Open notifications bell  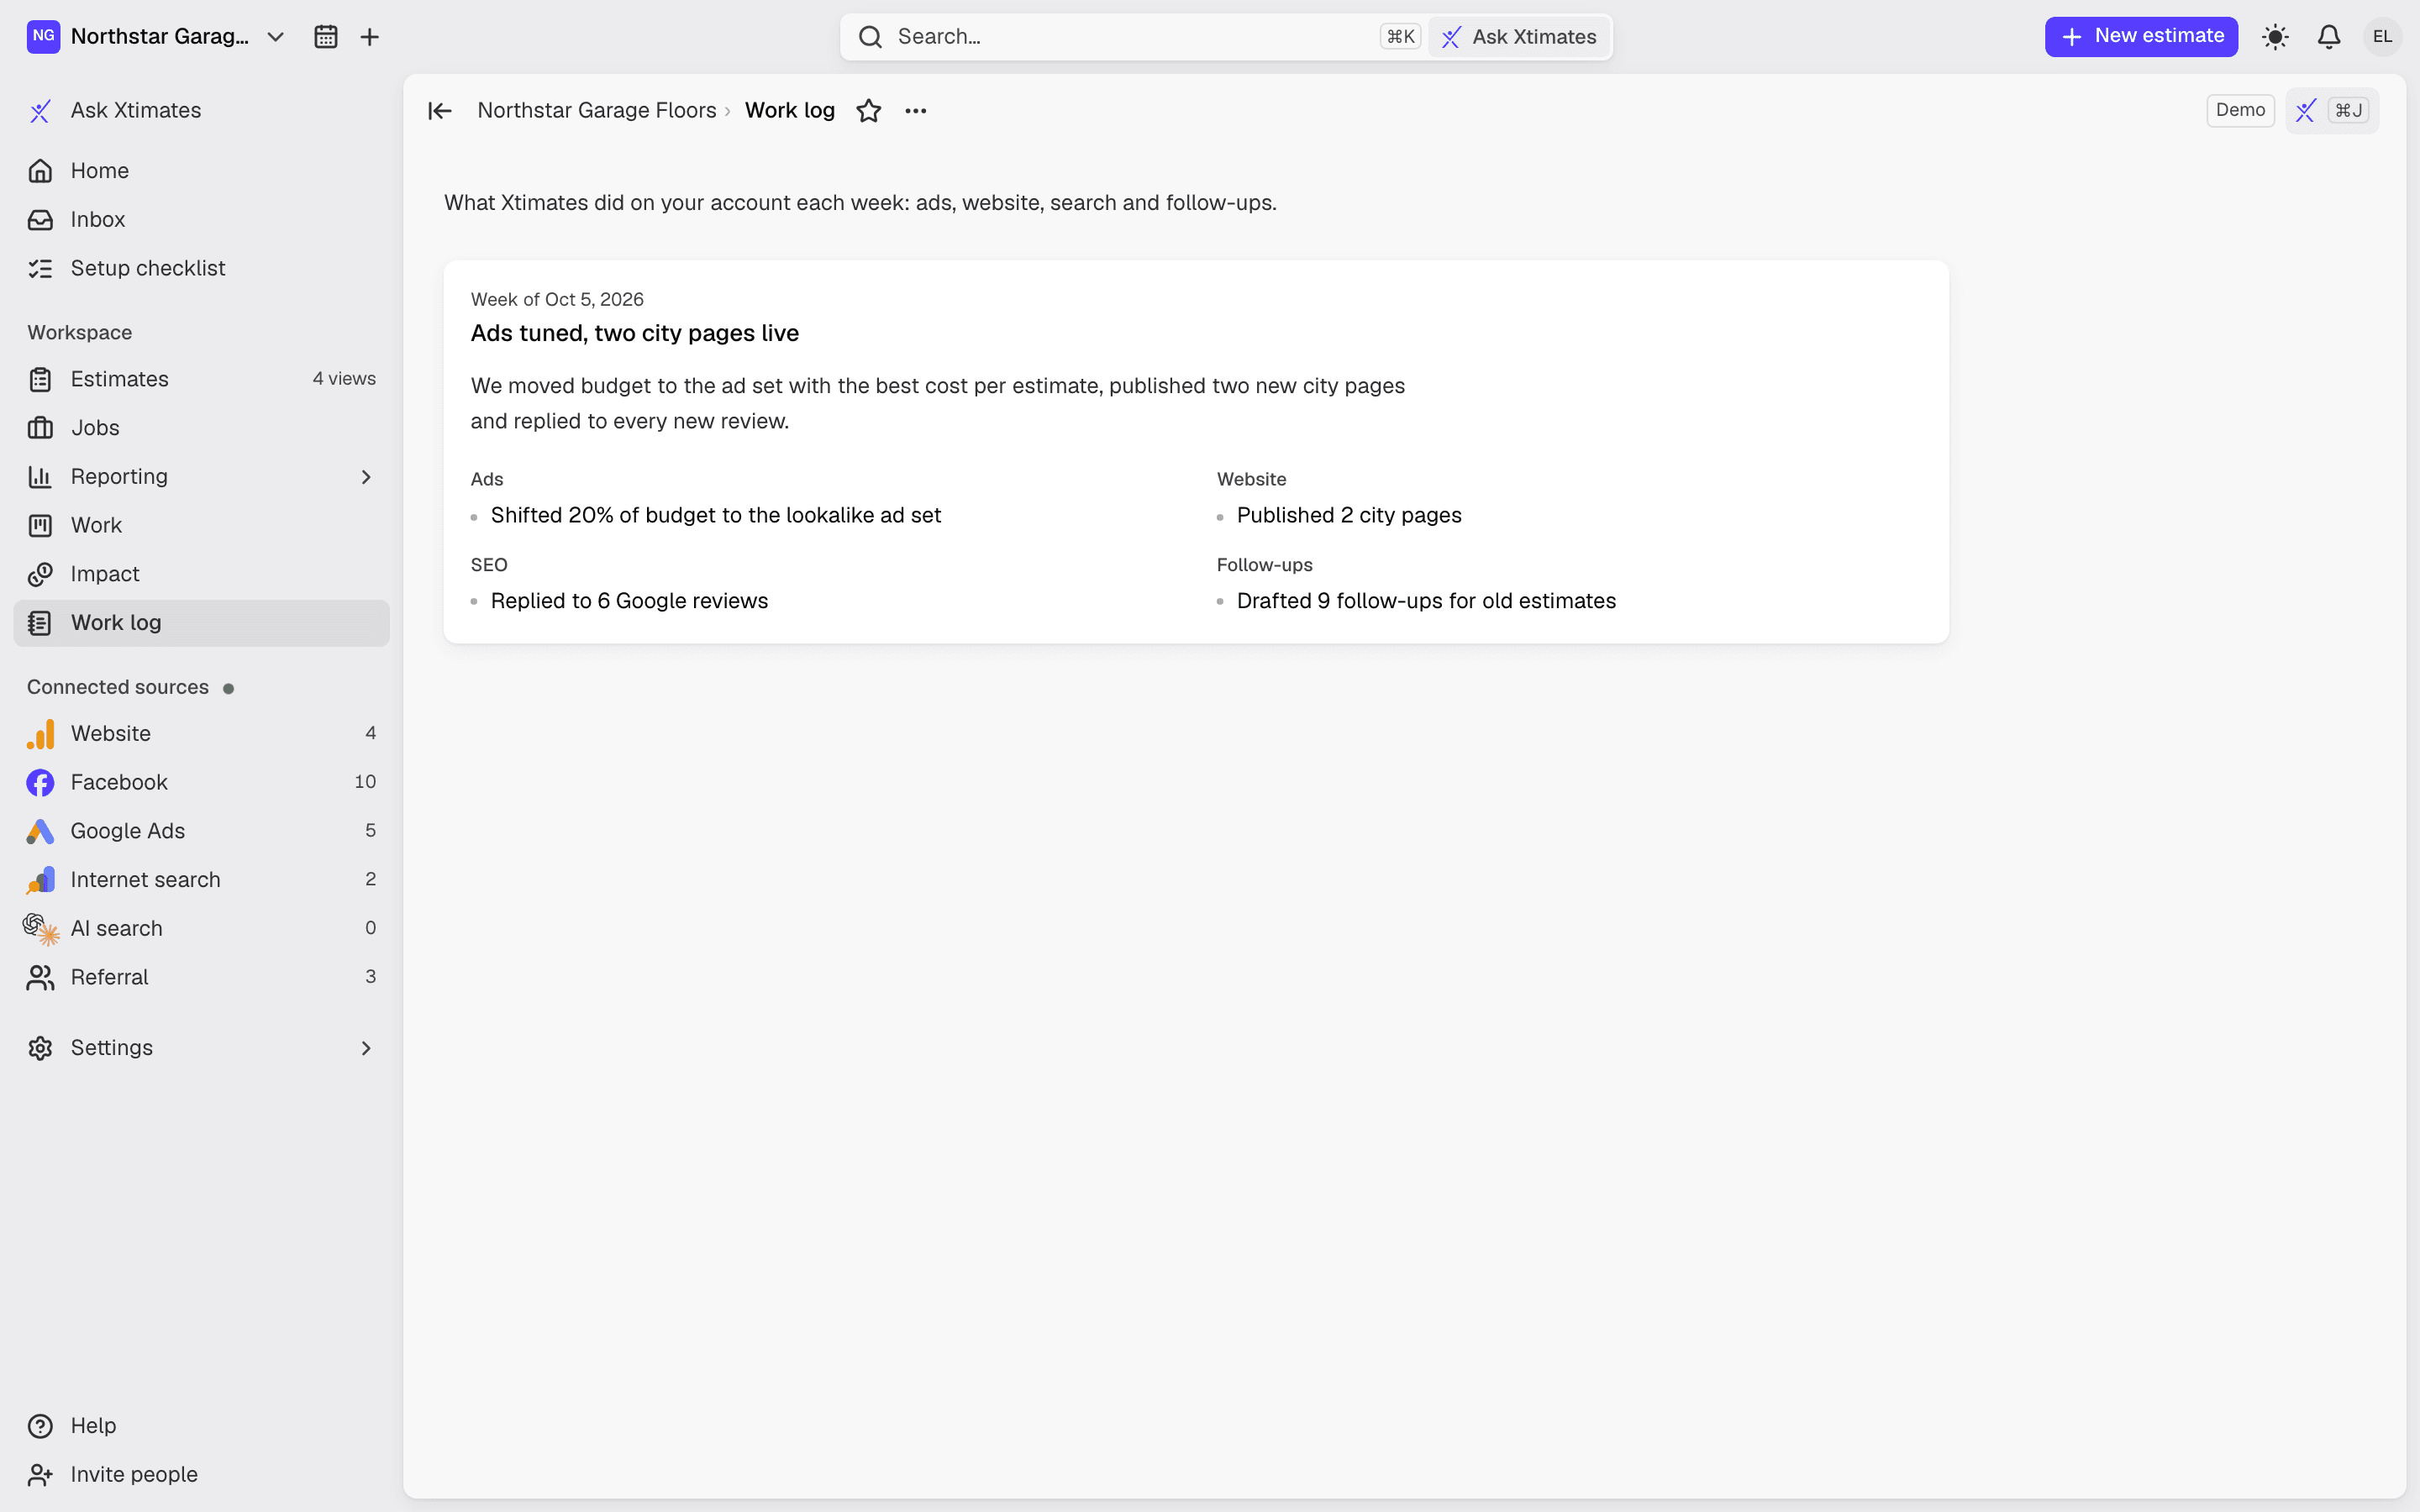tap(2329, 37)
